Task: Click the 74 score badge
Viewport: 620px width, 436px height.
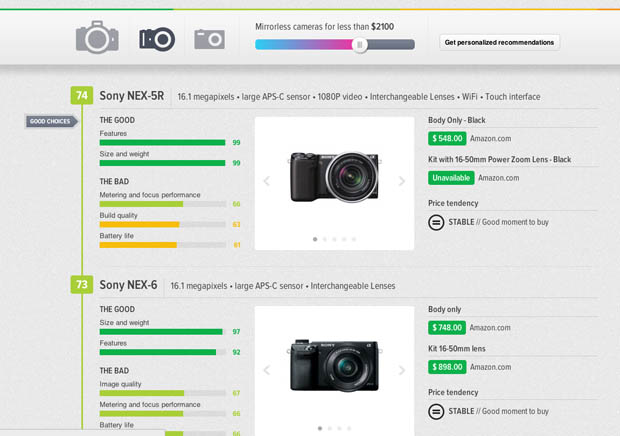Action: (82, 95)
